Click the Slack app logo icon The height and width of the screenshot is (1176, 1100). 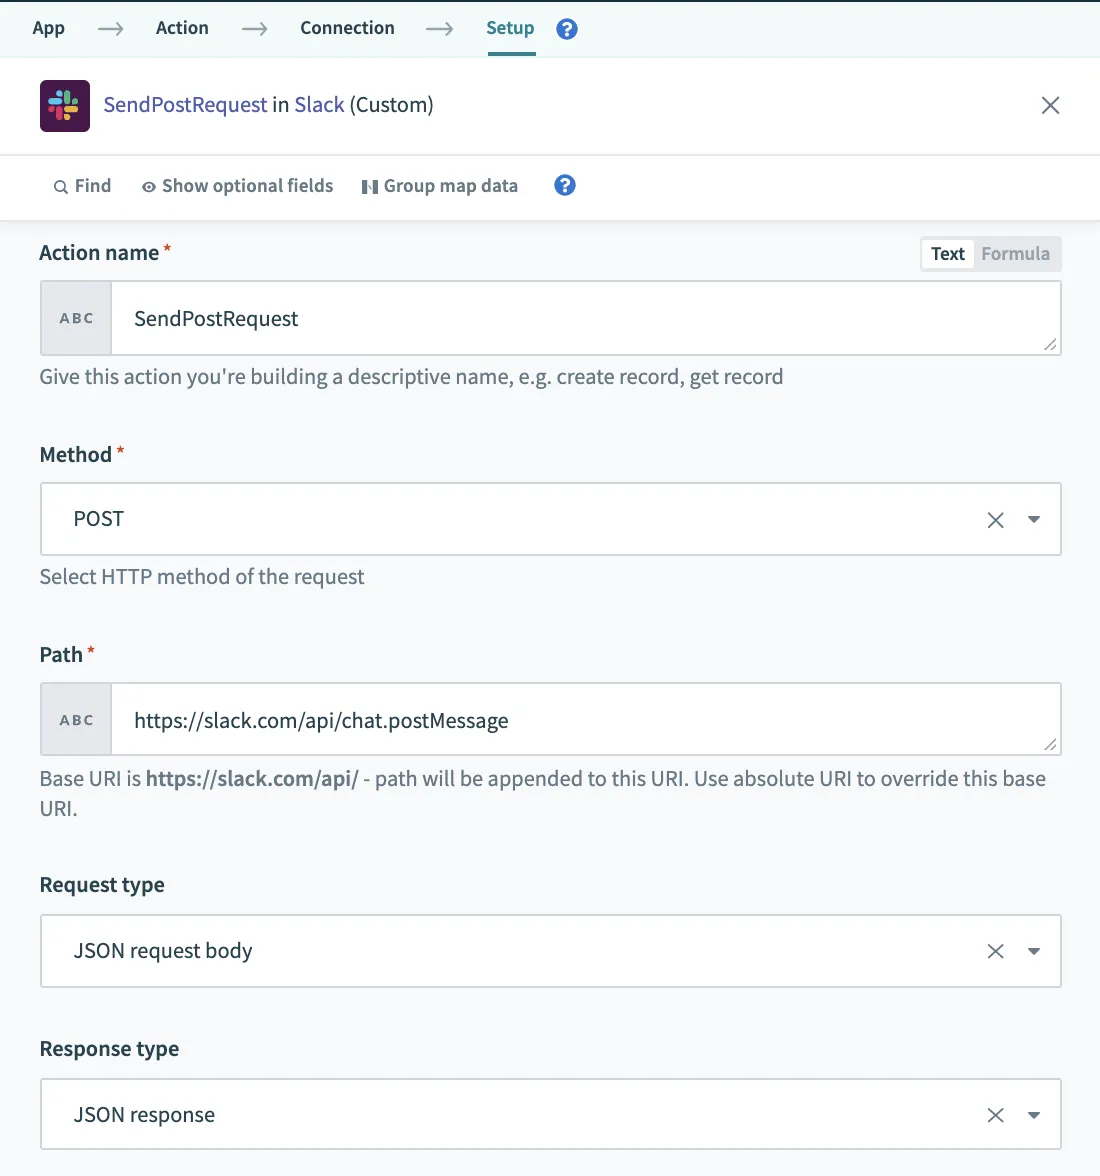click(x=65, y=106)
